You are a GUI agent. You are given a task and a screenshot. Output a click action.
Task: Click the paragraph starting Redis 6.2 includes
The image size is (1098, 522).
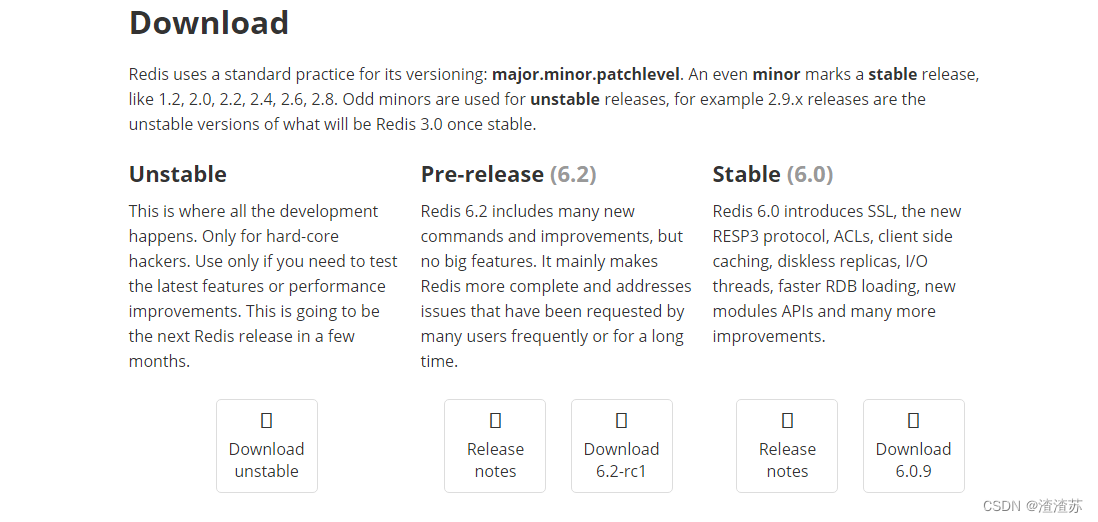coord(556,286)
